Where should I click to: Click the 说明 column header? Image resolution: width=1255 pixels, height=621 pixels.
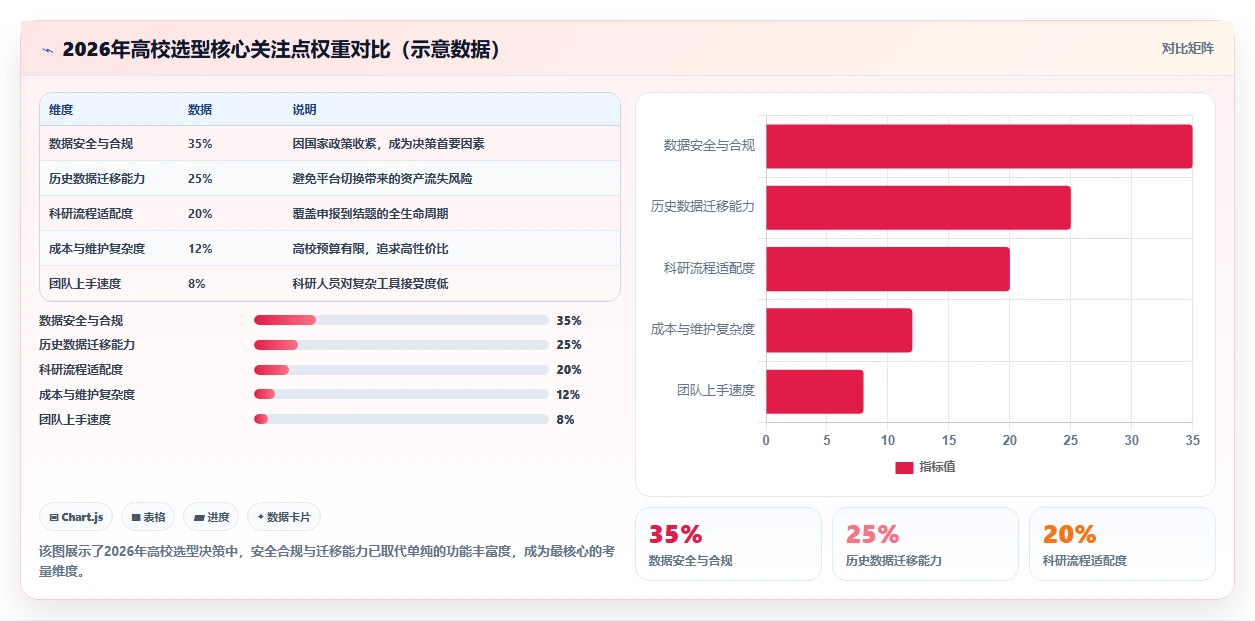coord(304,110)
